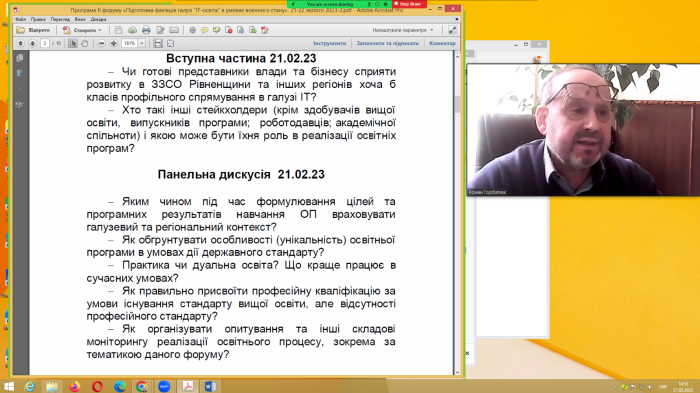Click the delete page toolbar icon
This screenshot has height=393, width=700.
tap(229, 30)
